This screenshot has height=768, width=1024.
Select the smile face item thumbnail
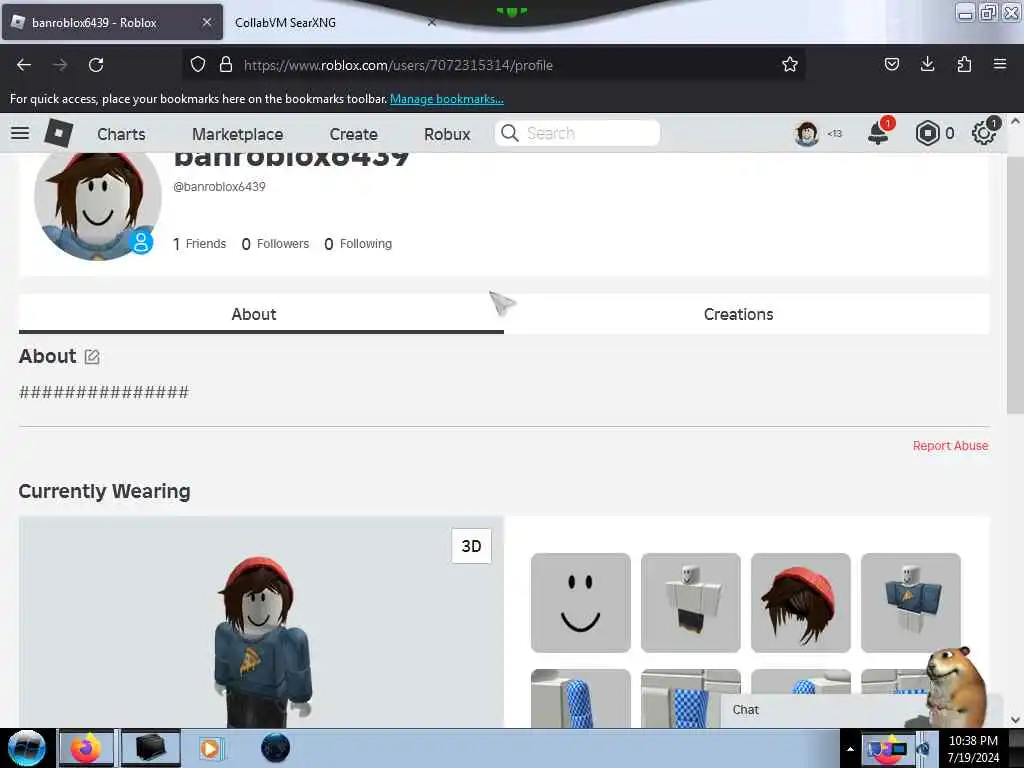point(581,602)
